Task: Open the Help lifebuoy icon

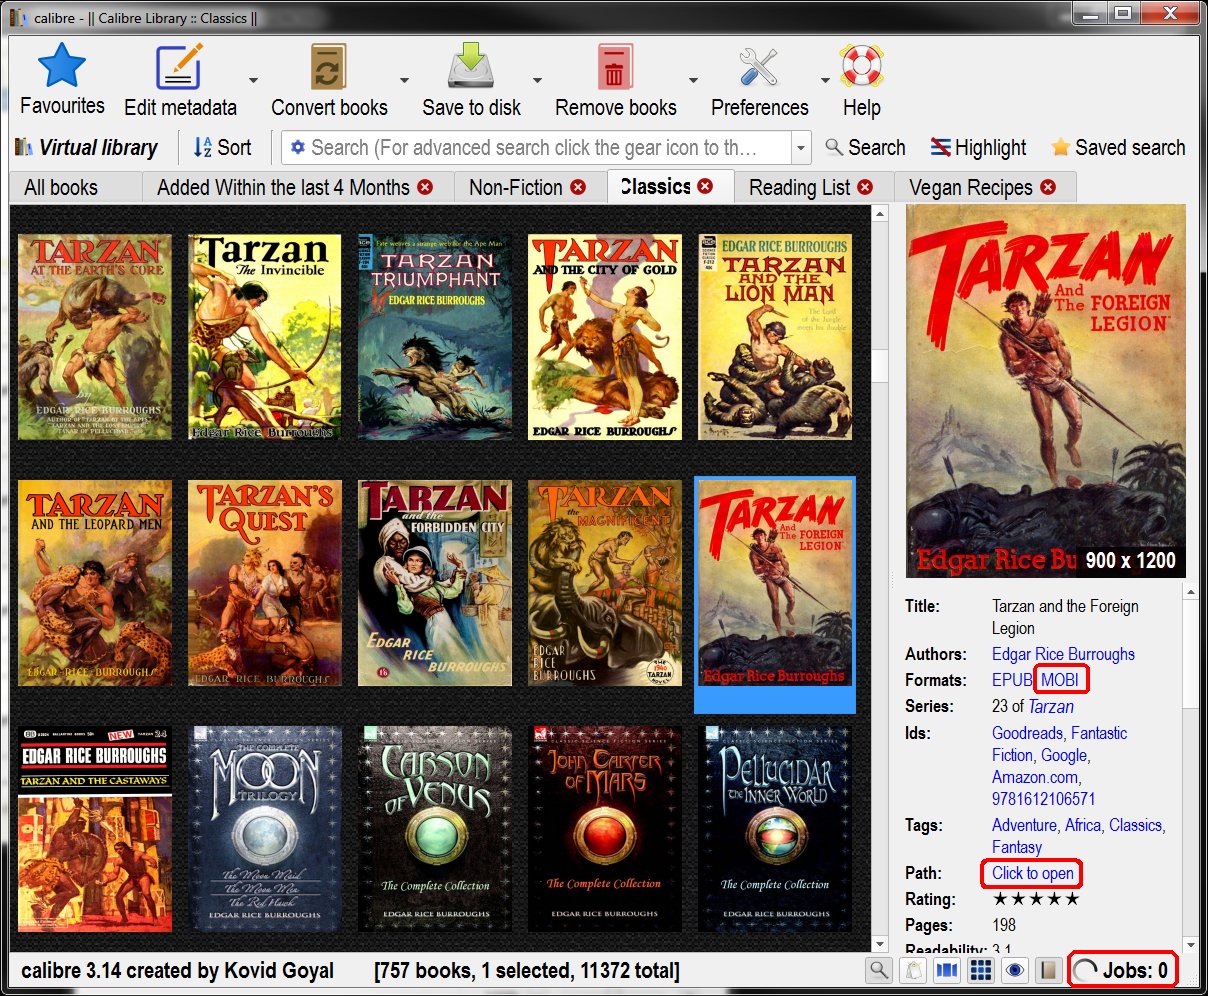Action: click(x=861, y=66)
